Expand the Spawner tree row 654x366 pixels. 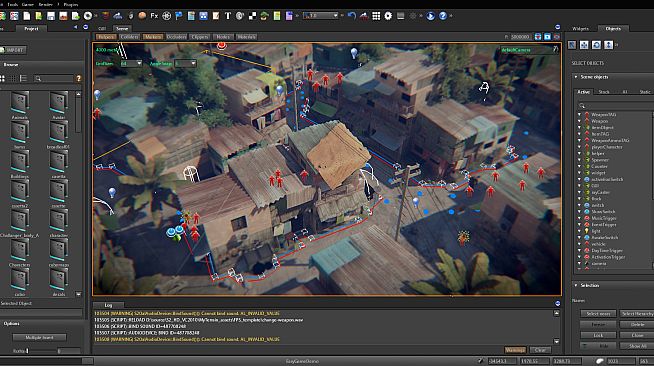pyautogui.click(x=579, y=160)
